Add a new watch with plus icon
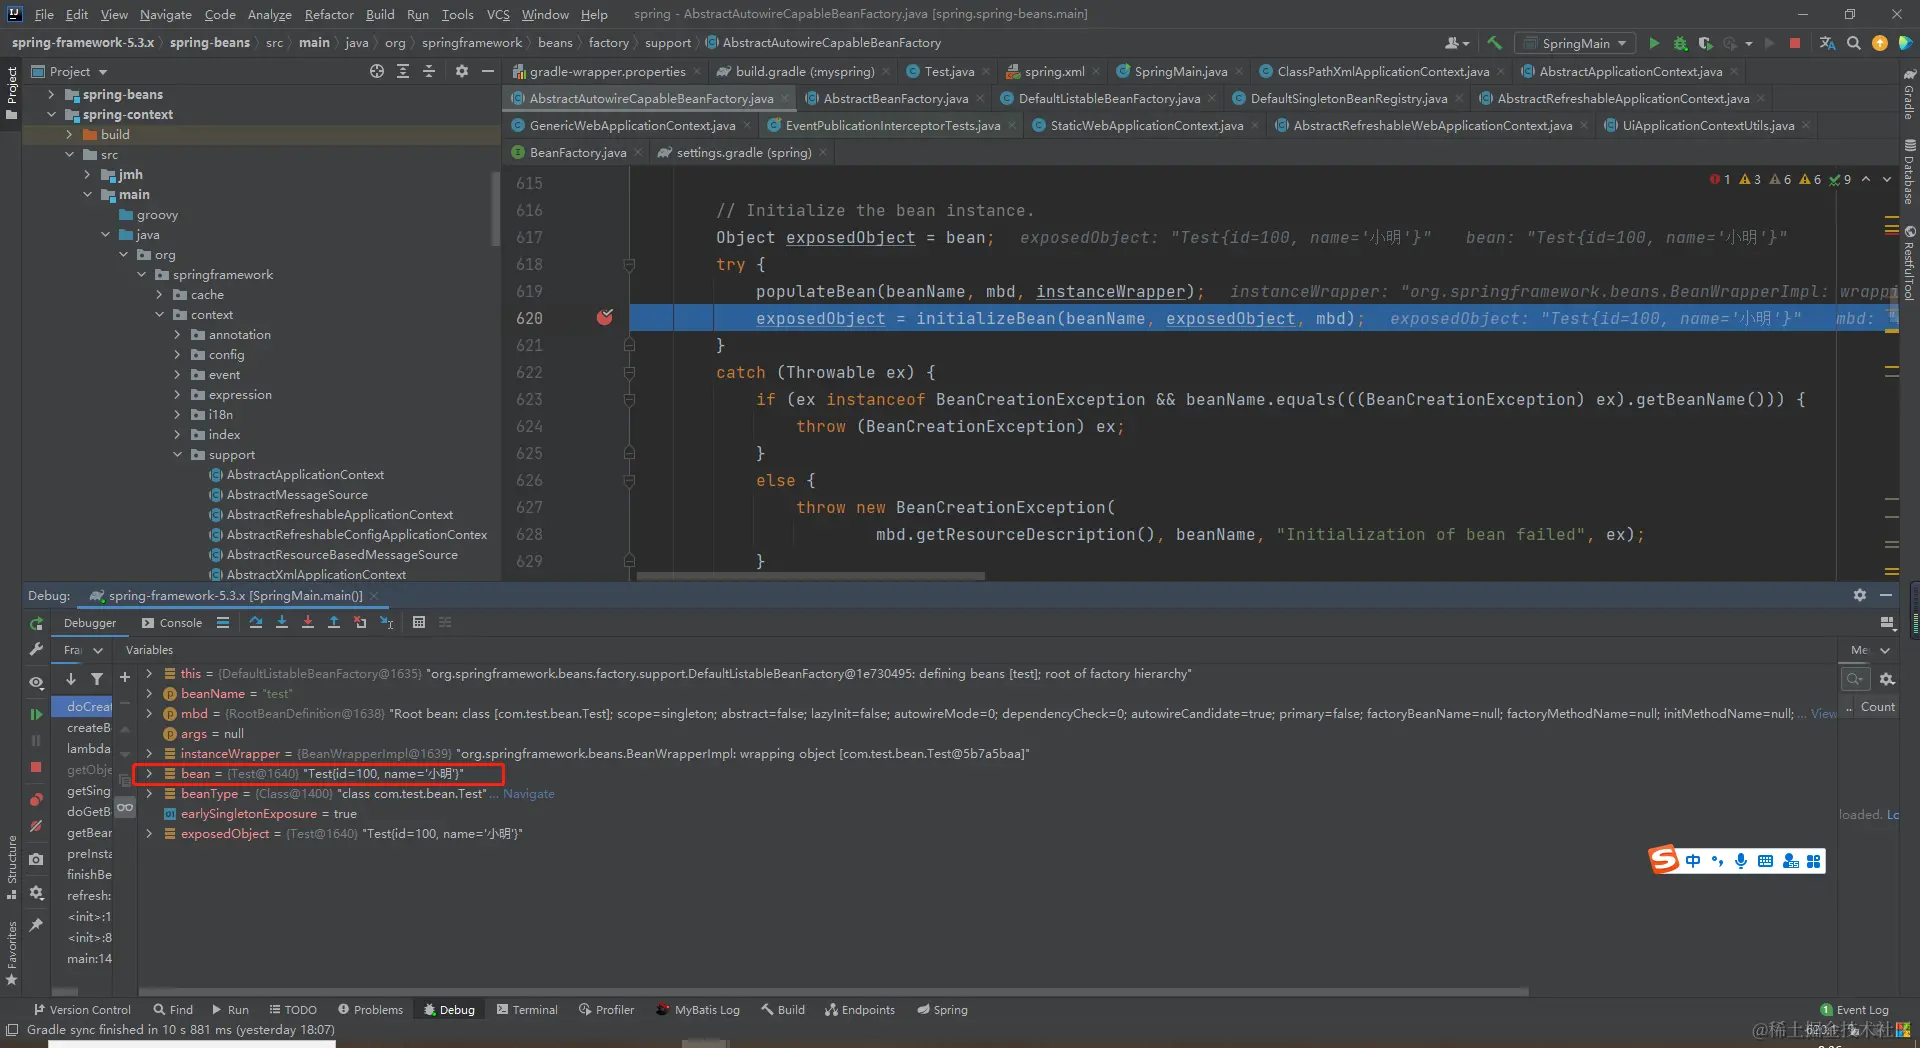This screenshot has height=1048, width=1920. point(125,678)
